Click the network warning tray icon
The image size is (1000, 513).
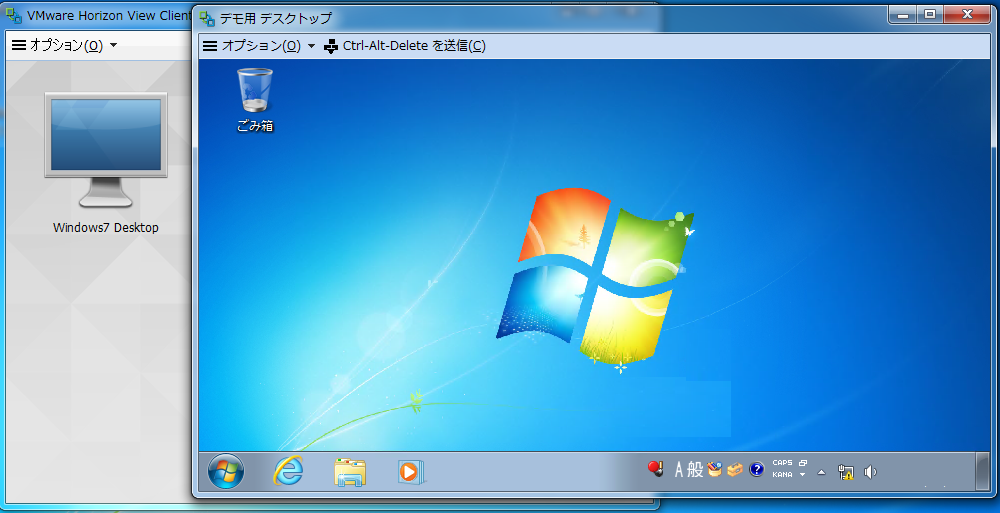846,472
